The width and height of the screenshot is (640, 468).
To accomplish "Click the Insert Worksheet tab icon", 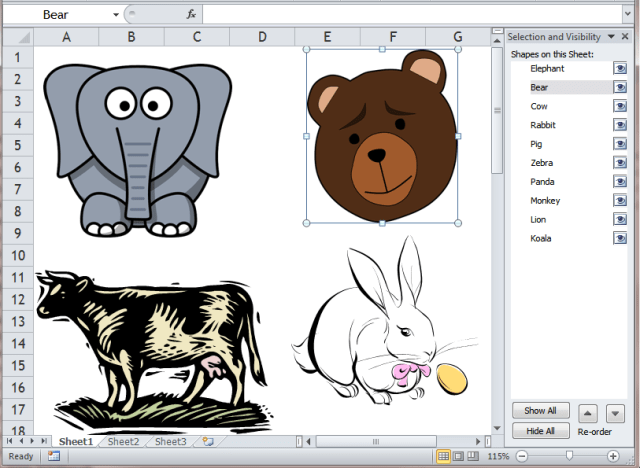I will coord(208,441).
